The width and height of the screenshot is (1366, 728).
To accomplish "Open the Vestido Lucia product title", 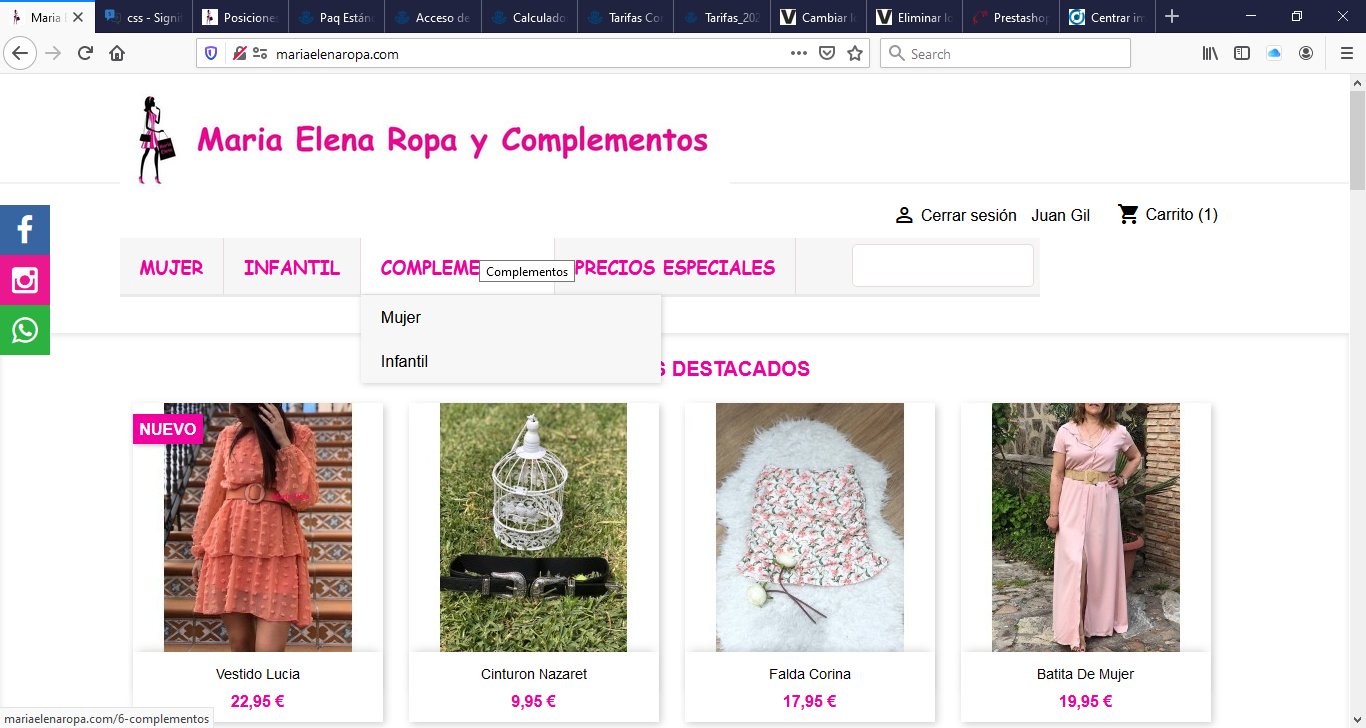I will coord(258,674).
